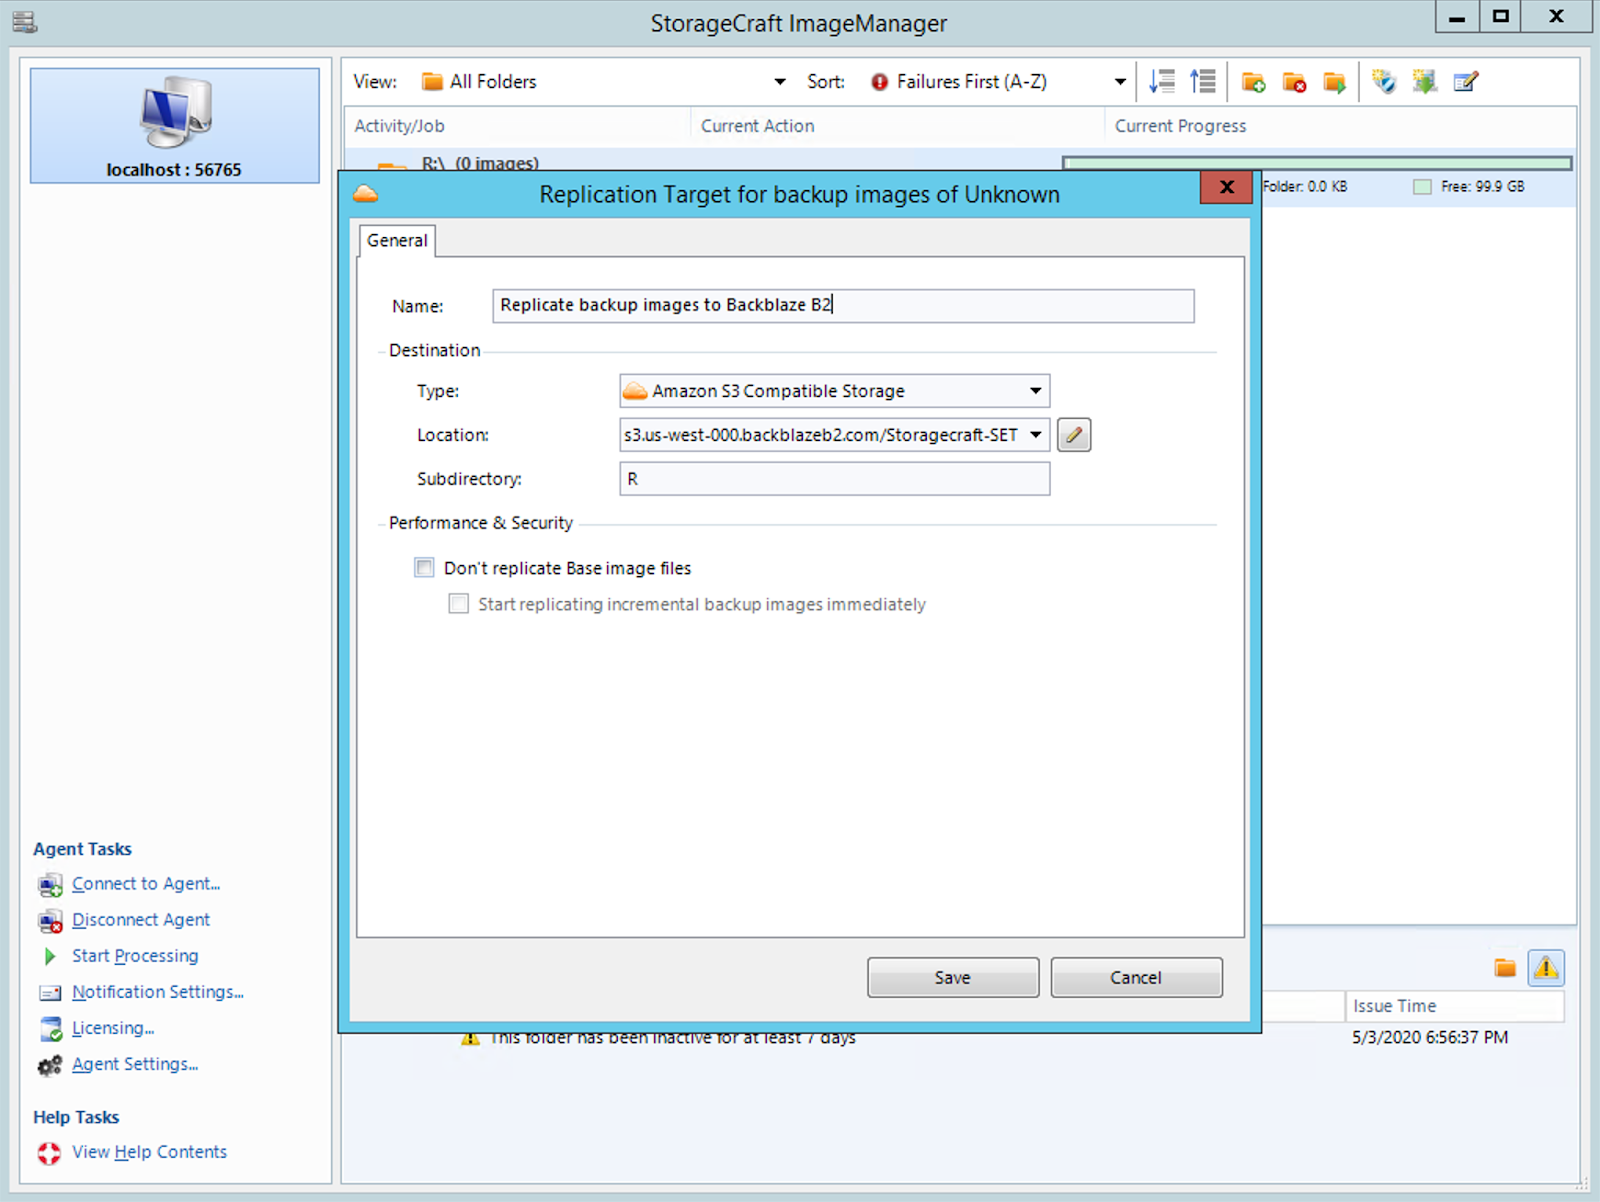Click the start folder processing icon
The image size is (1600, 1202).
pos(1335,82)
